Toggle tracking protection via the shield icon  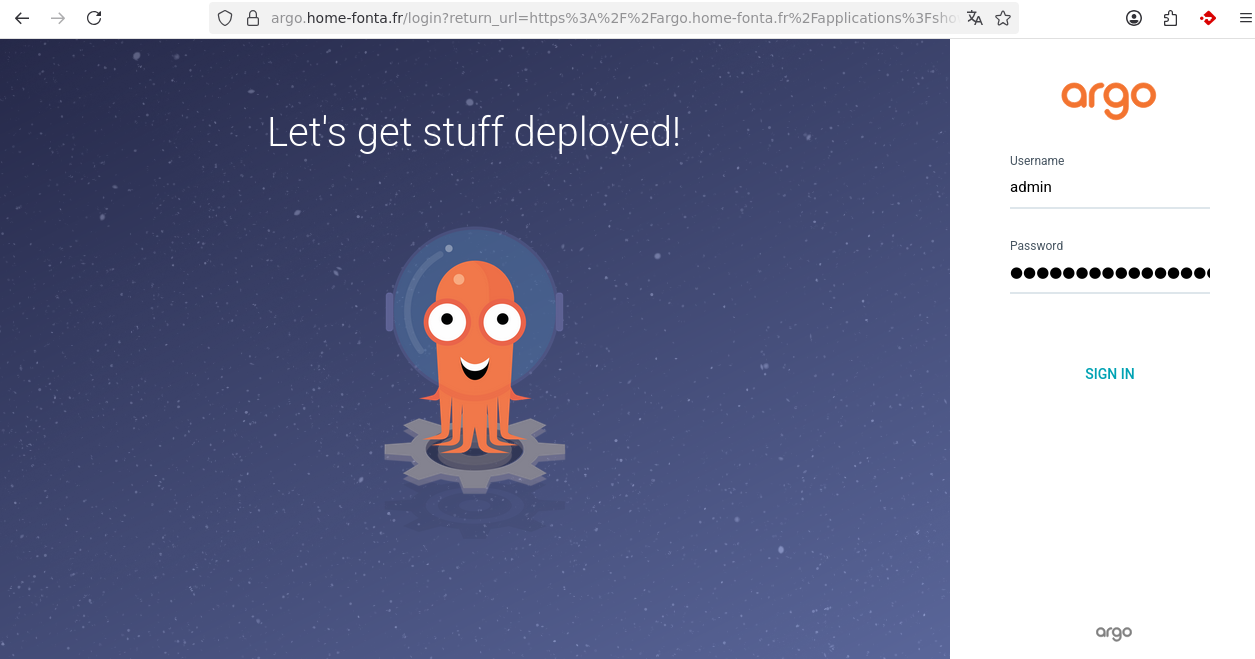pyautogui.click(x=224, y=17)
